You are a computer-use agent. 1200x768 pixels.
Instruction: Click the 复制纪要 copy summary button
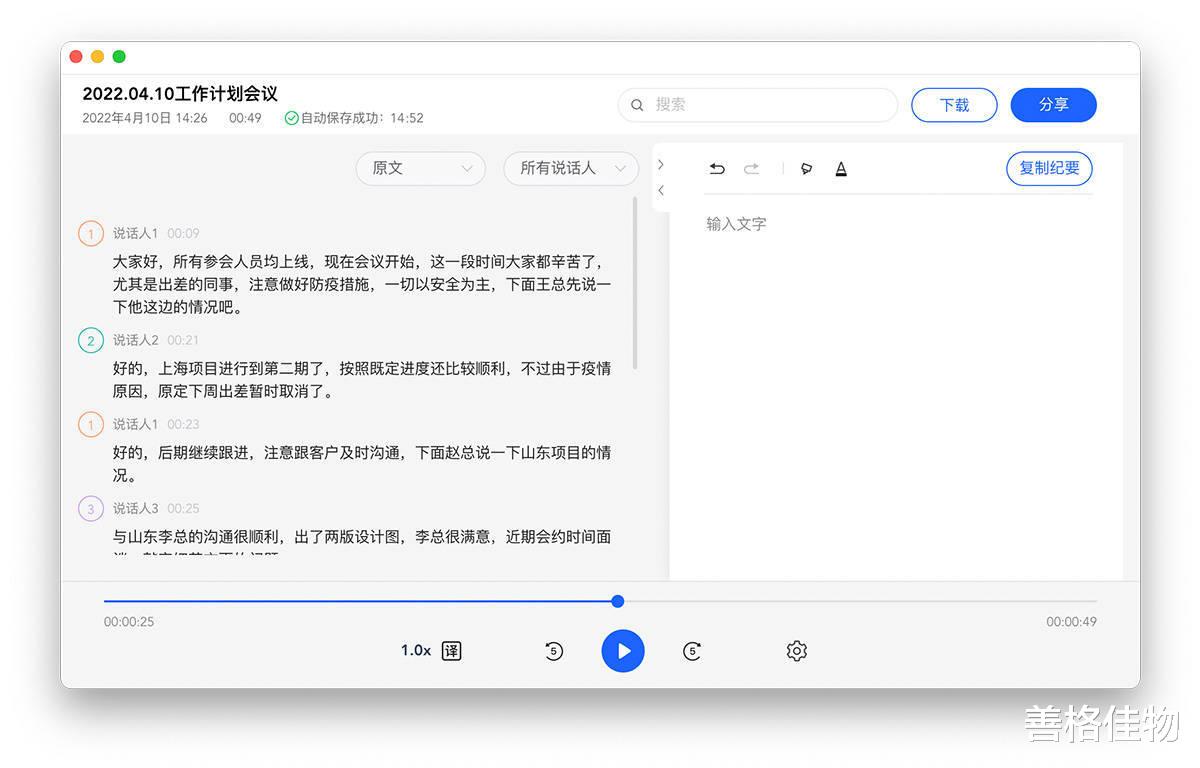[1049, 168]
